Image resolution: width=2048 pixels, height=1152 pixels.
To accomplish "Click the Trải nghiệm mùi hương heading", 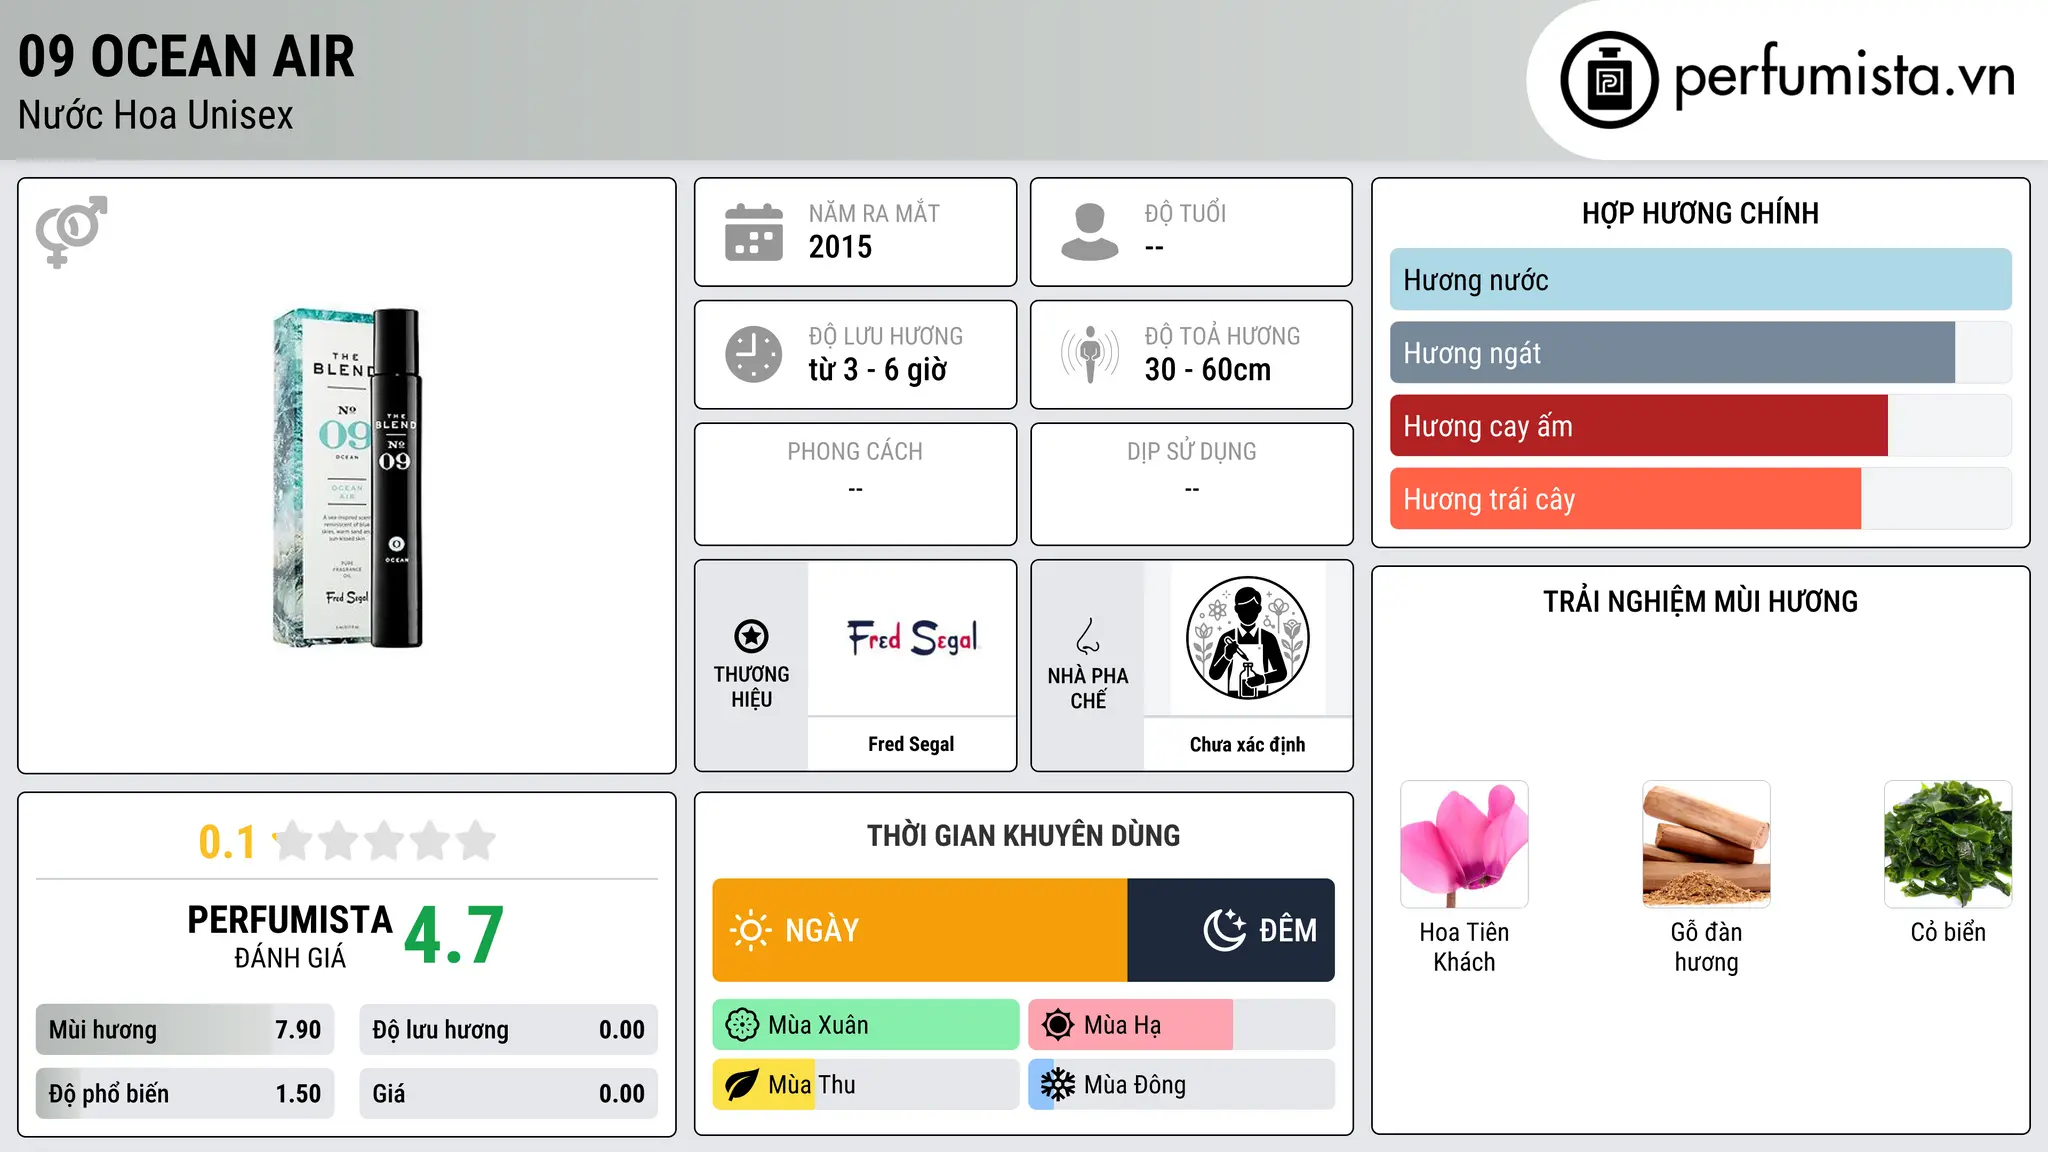I will coord(1700,602).
